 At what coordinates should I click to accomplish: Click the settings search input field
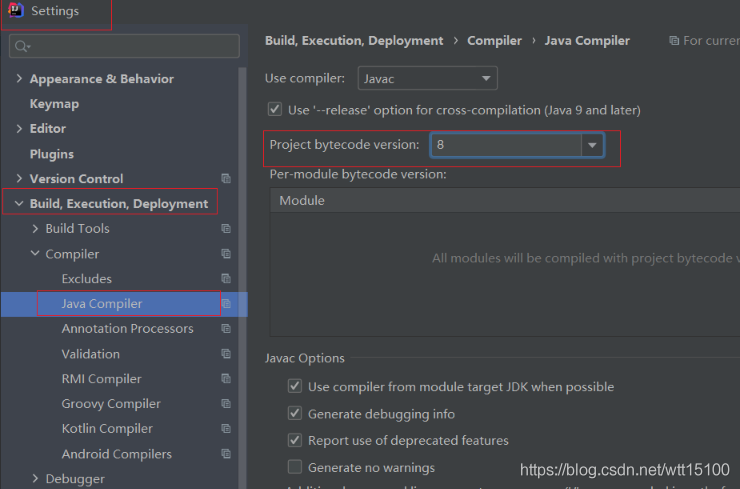[130, 46]
